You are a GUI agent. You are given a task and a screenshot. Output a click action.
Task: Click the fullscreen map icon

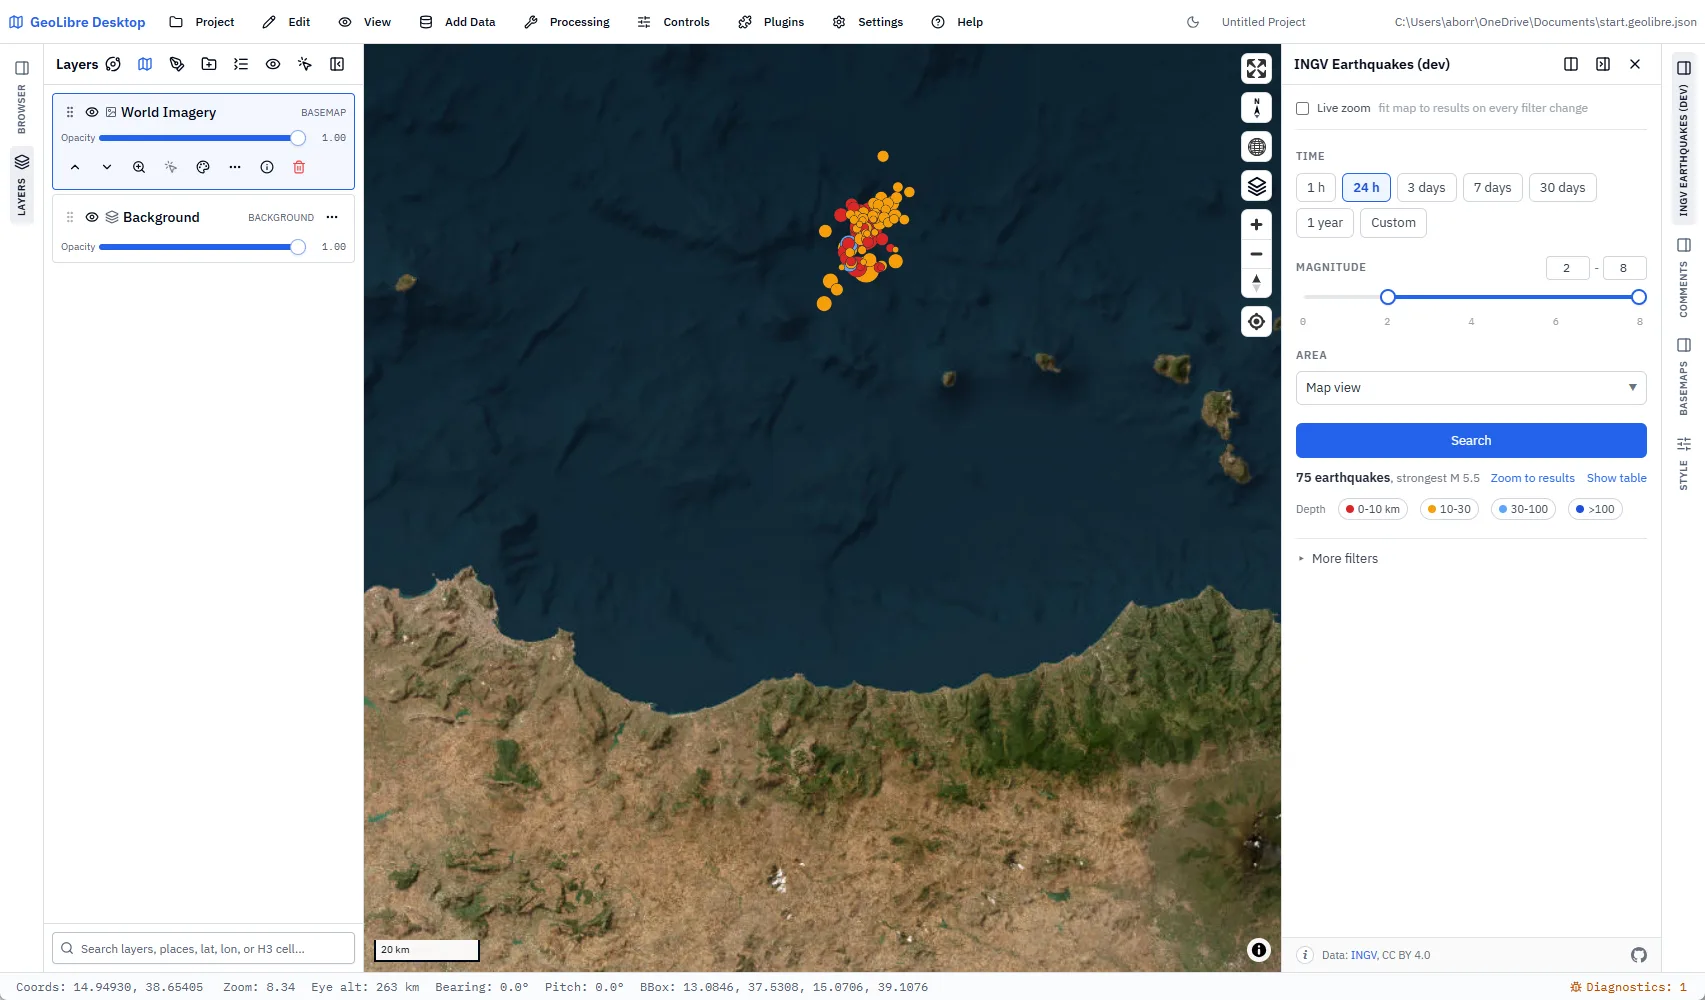pos(1256,68)
